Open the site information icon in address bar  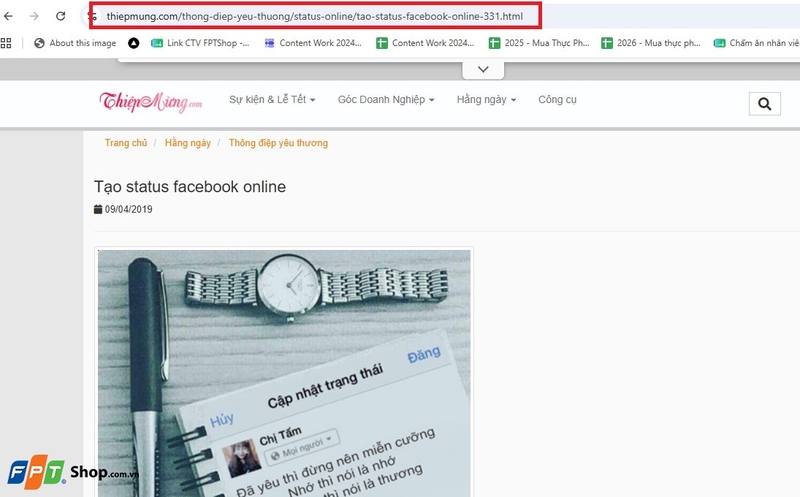92,16
